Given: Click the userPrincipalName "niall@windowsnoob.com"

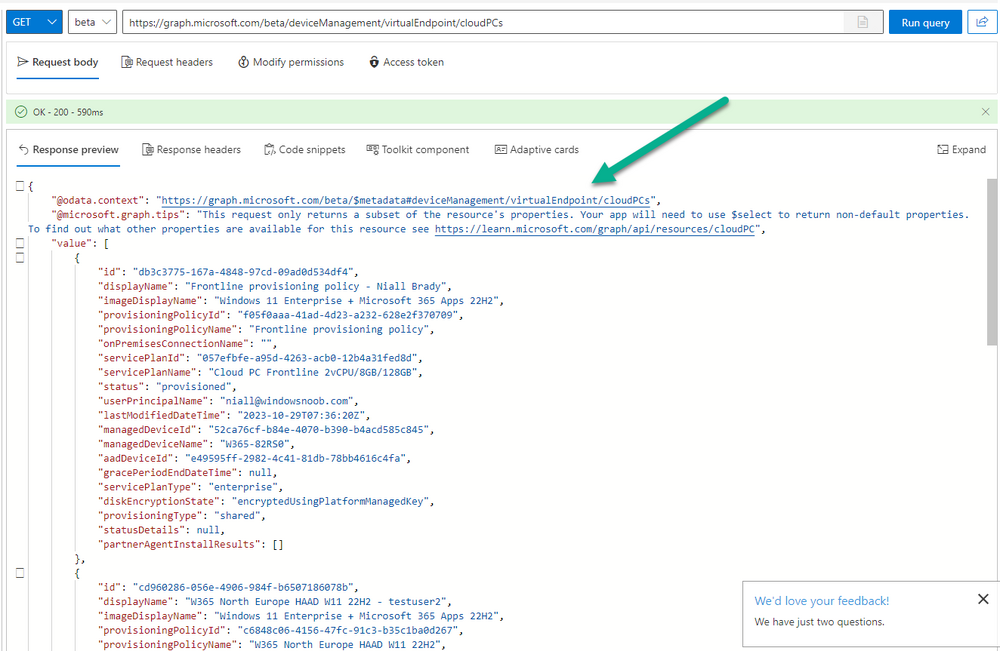Looking at the screenshot, I should [286, 401].
